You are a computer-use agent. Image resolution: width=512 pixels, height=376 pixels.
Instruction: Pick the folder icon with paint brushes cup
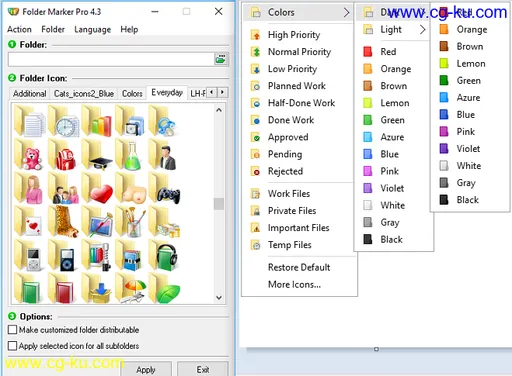pos(131,222)
